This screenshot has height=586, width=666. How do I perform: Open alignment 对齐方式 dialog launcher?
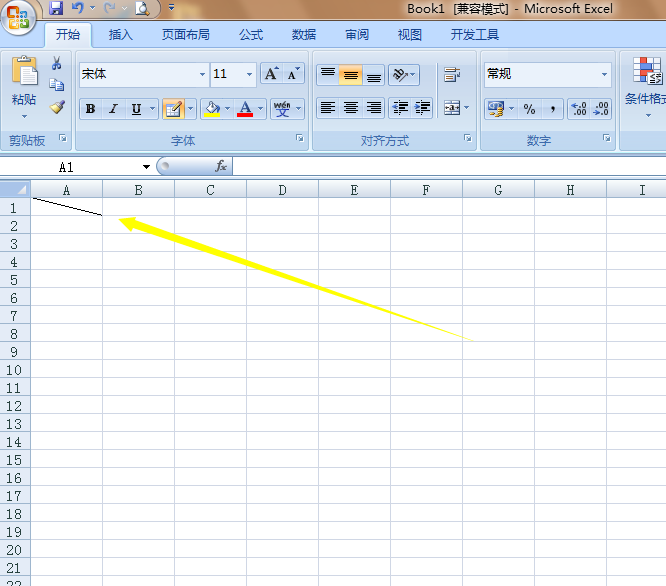tap(468, 138)
